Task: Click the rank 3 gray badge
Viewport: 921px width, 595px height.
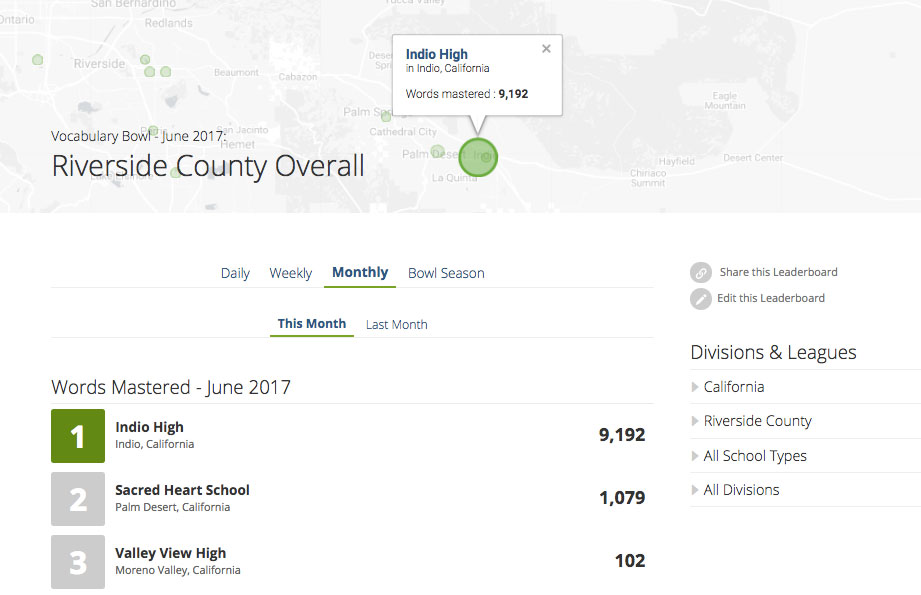Action: 78,561
